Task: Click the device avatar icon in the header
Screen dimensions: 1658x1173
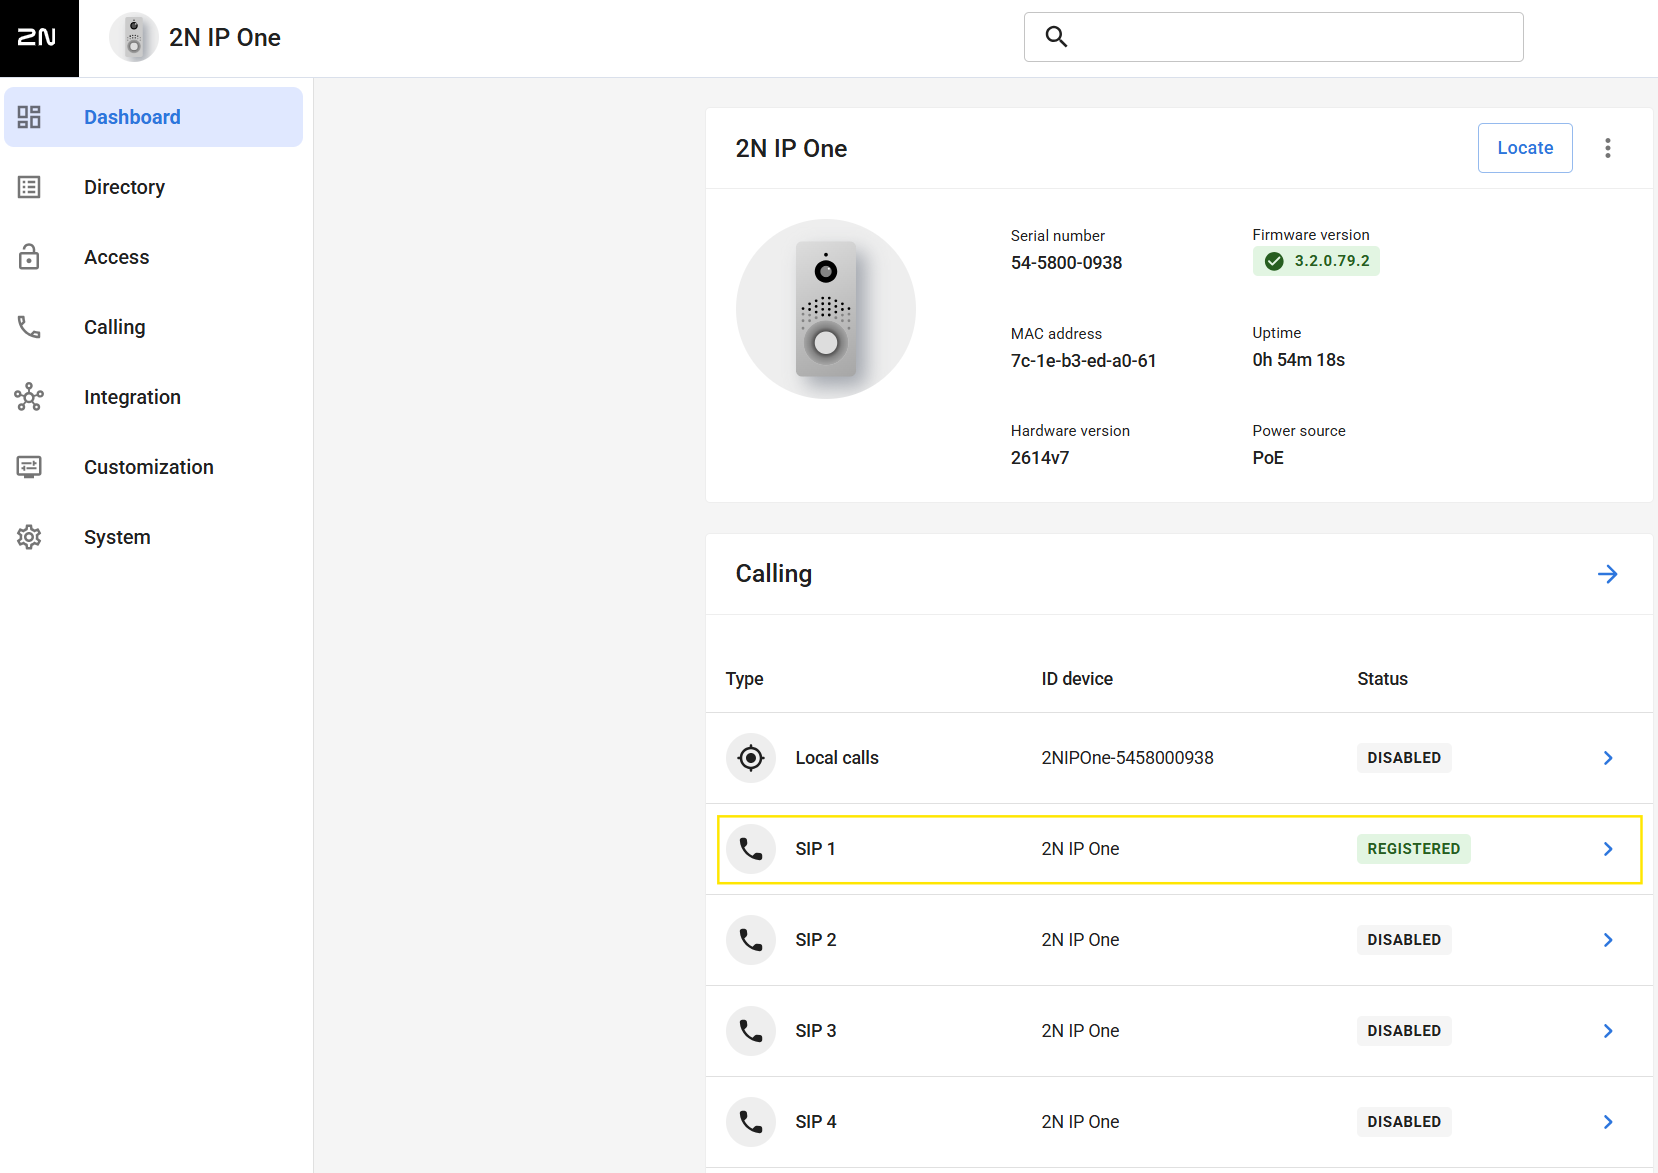Action: pos(134,38)
